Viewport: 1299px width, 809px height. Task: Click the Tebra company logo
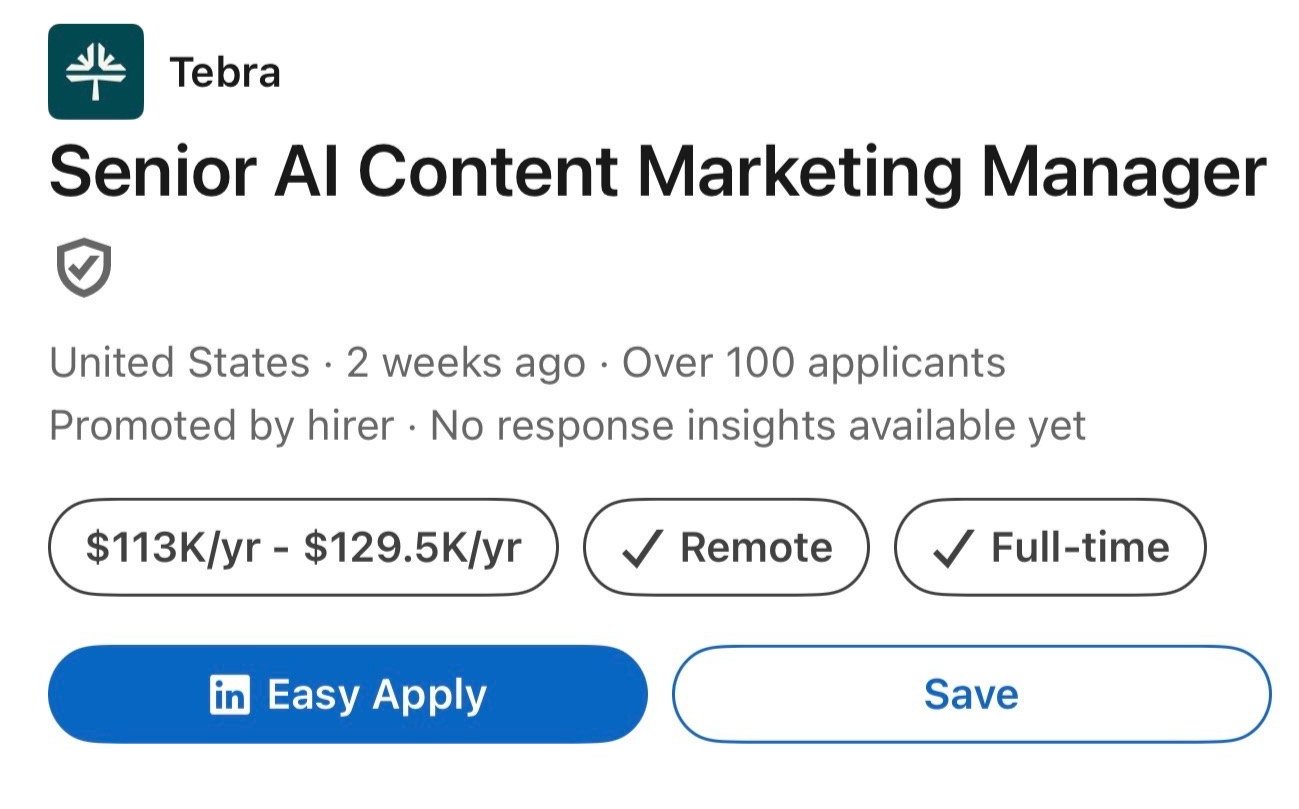click(x=95, y=72)
